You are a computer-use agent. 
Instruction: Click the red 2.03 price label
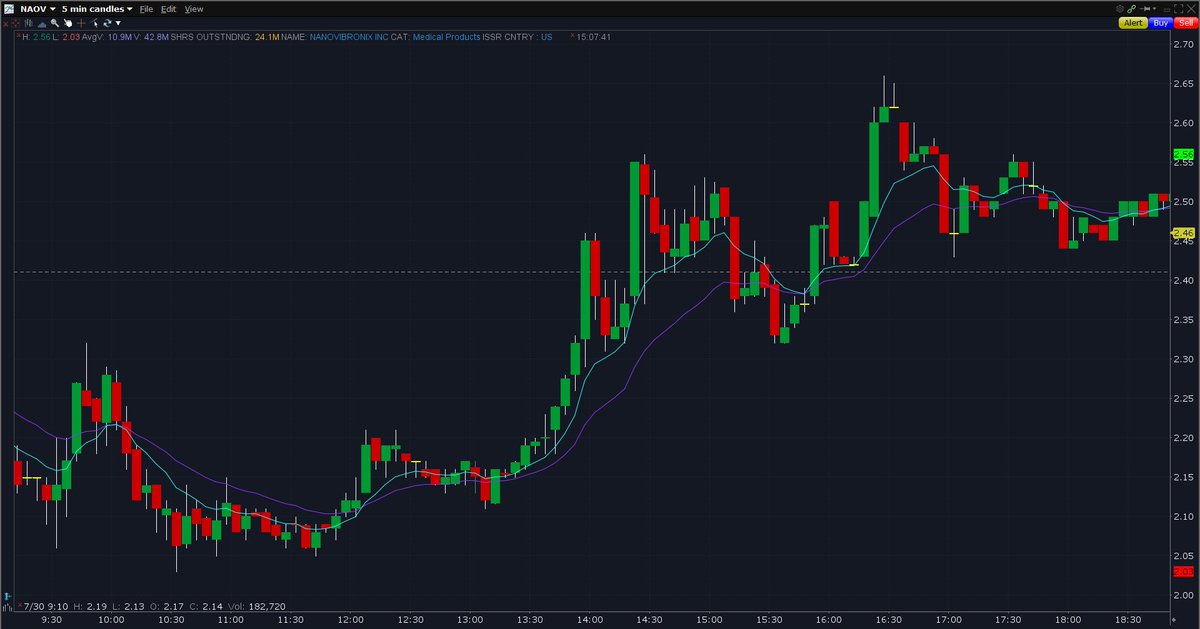(x=1184, y=571)
